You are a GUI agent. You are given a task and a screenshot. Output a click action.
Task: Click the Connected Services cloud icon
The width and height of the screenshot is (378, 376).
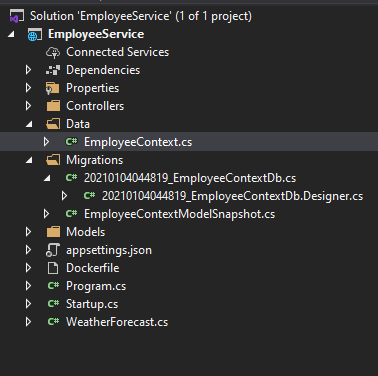[53, 52]
